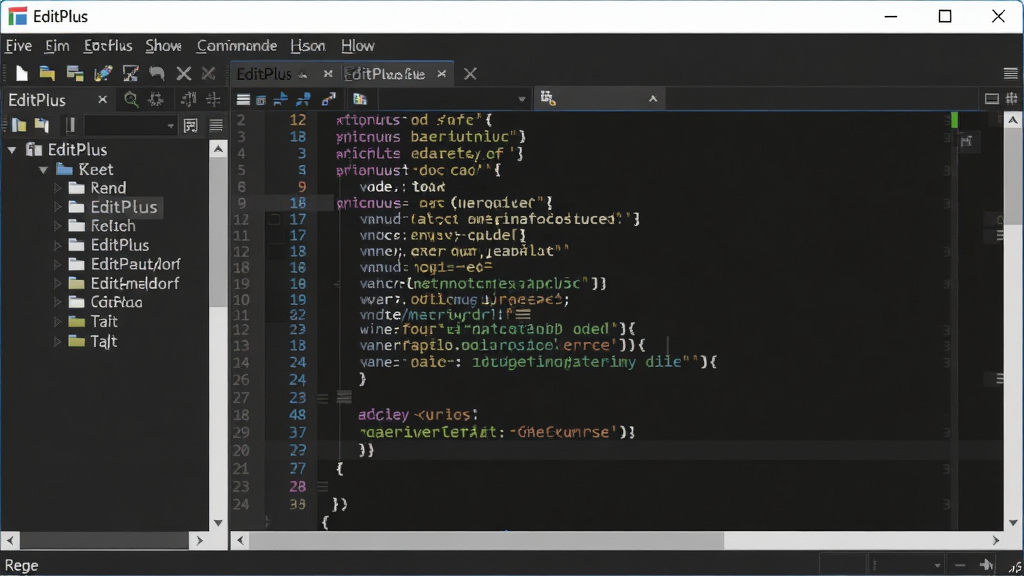The image size is (1024, 576).
Task: Click the undo arrow toolbar icon
Action: point(157,73)
